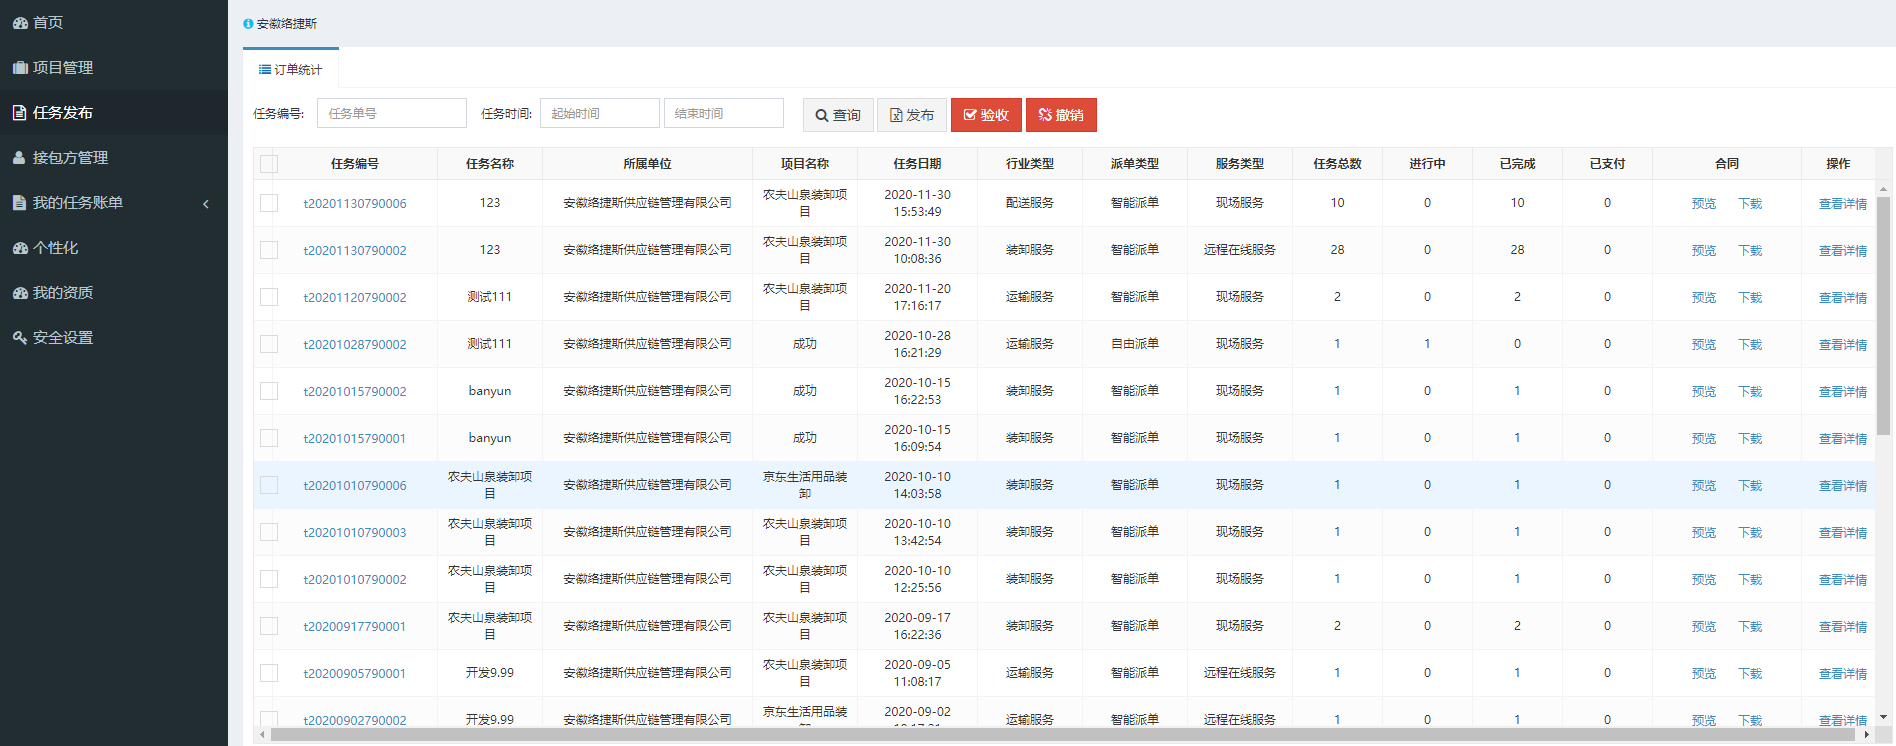Click the home icon beside 首页

pyautogui.click(x=20, y=23)
